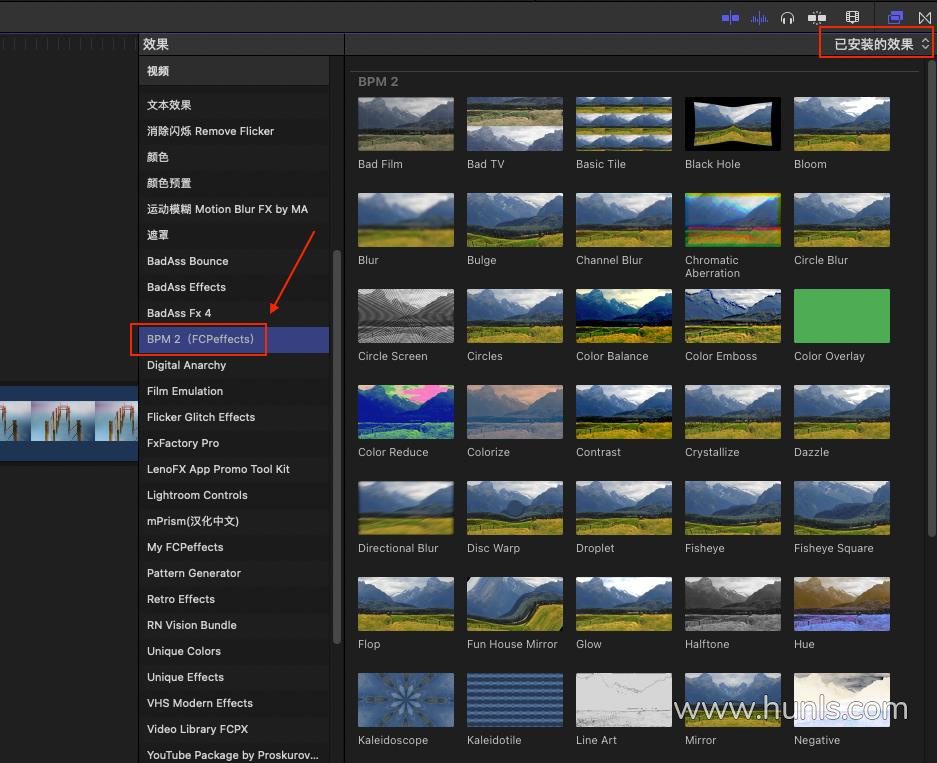
Task: Select the Chromatic Aberration effect
Action: (x=732, y=220)
